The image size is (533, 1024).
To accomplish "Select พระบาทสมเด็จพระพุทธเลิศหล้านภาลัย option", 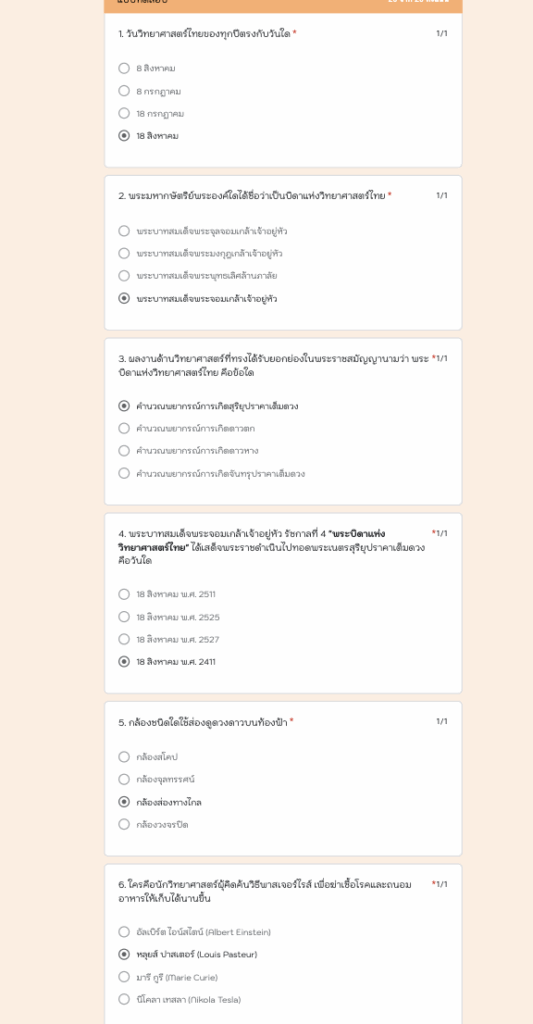I will pos(124,276).
